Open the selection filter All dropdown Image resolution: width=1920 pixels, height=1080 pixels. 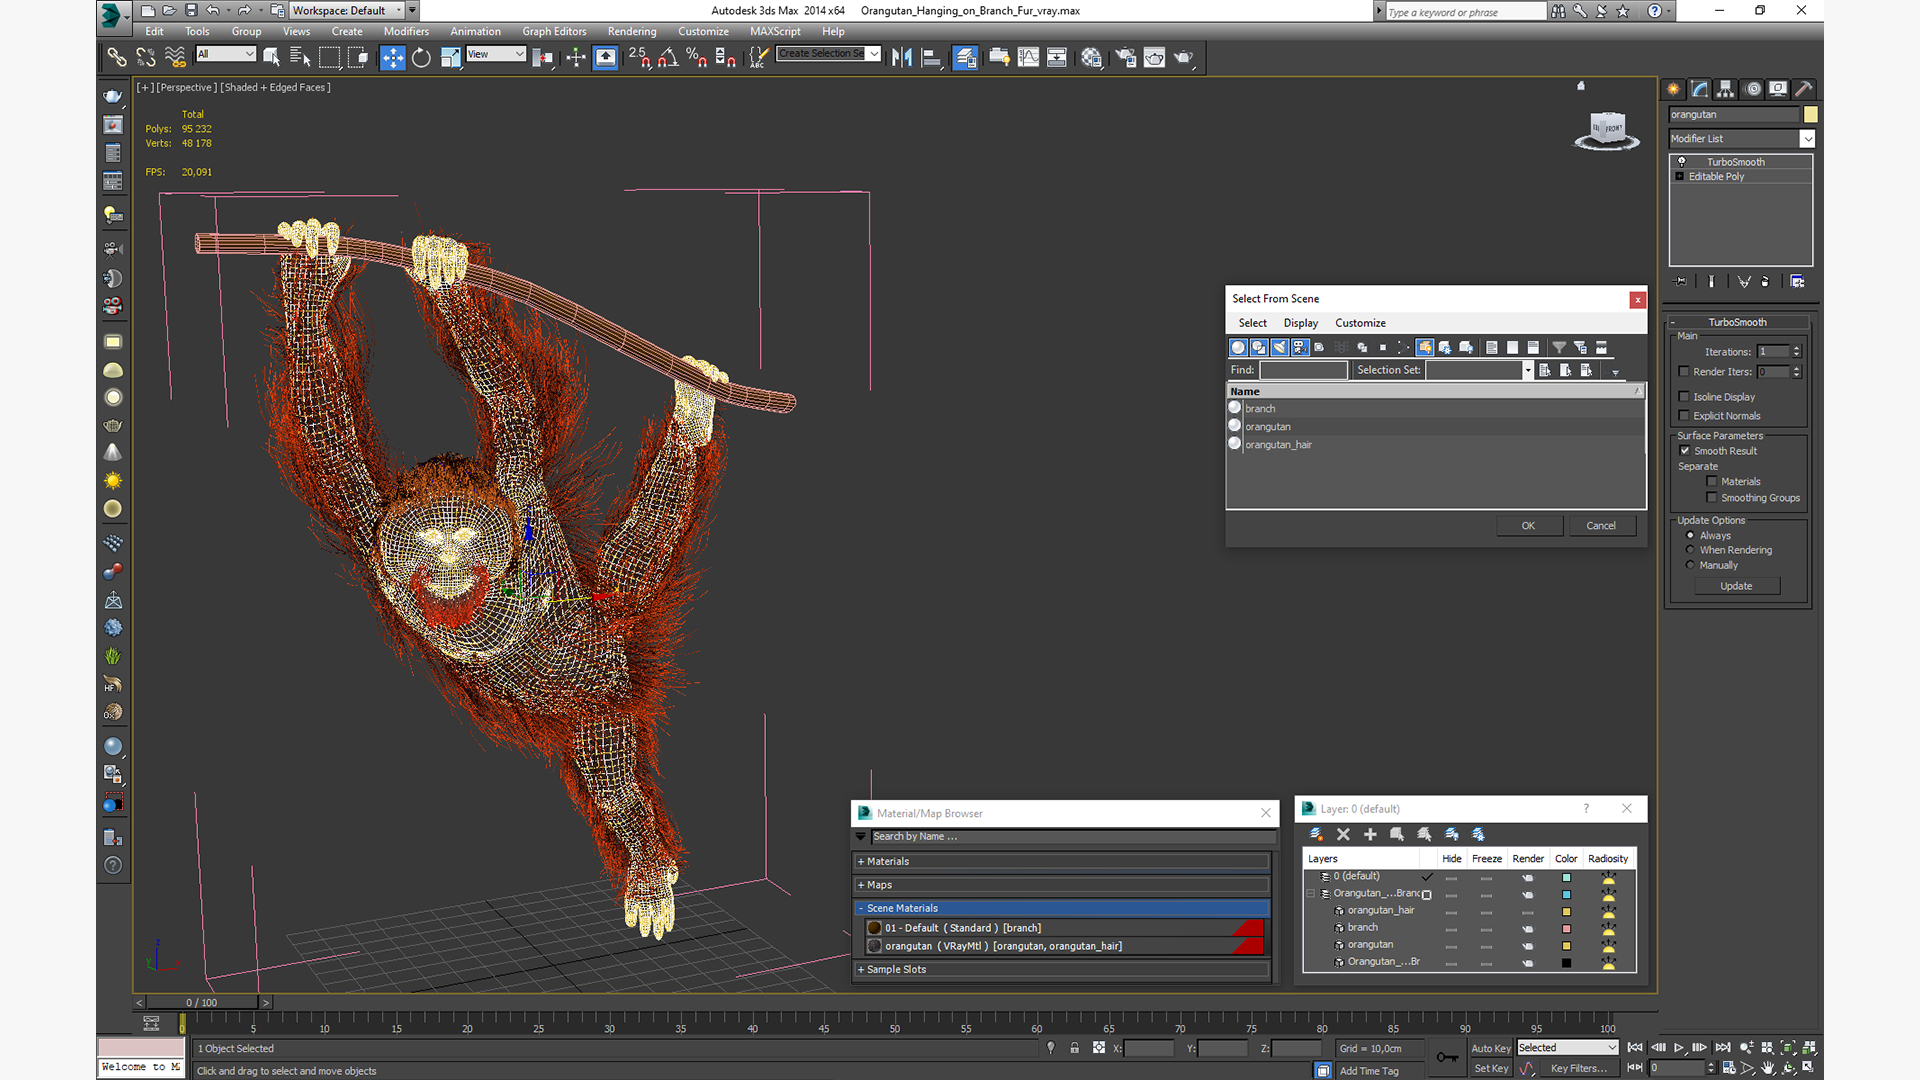tap(226, 54)
